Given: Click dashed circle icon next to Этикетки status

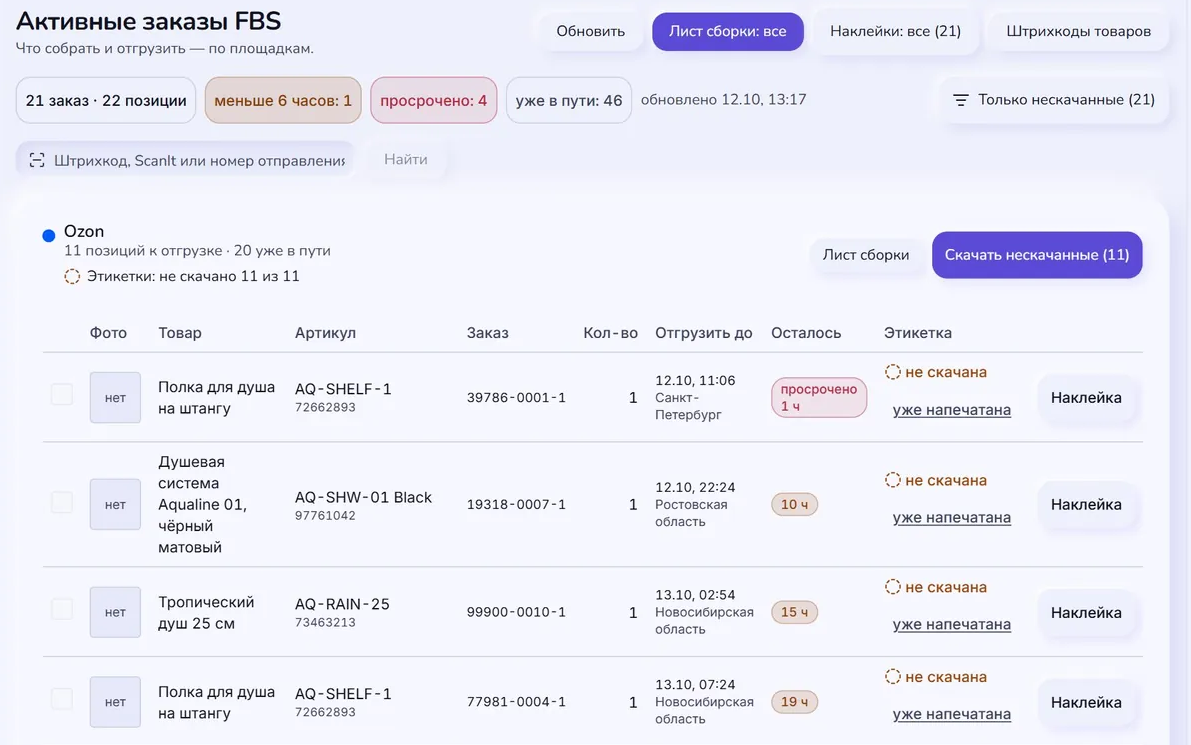Looking at the screenshot, I should pos(72,276).
